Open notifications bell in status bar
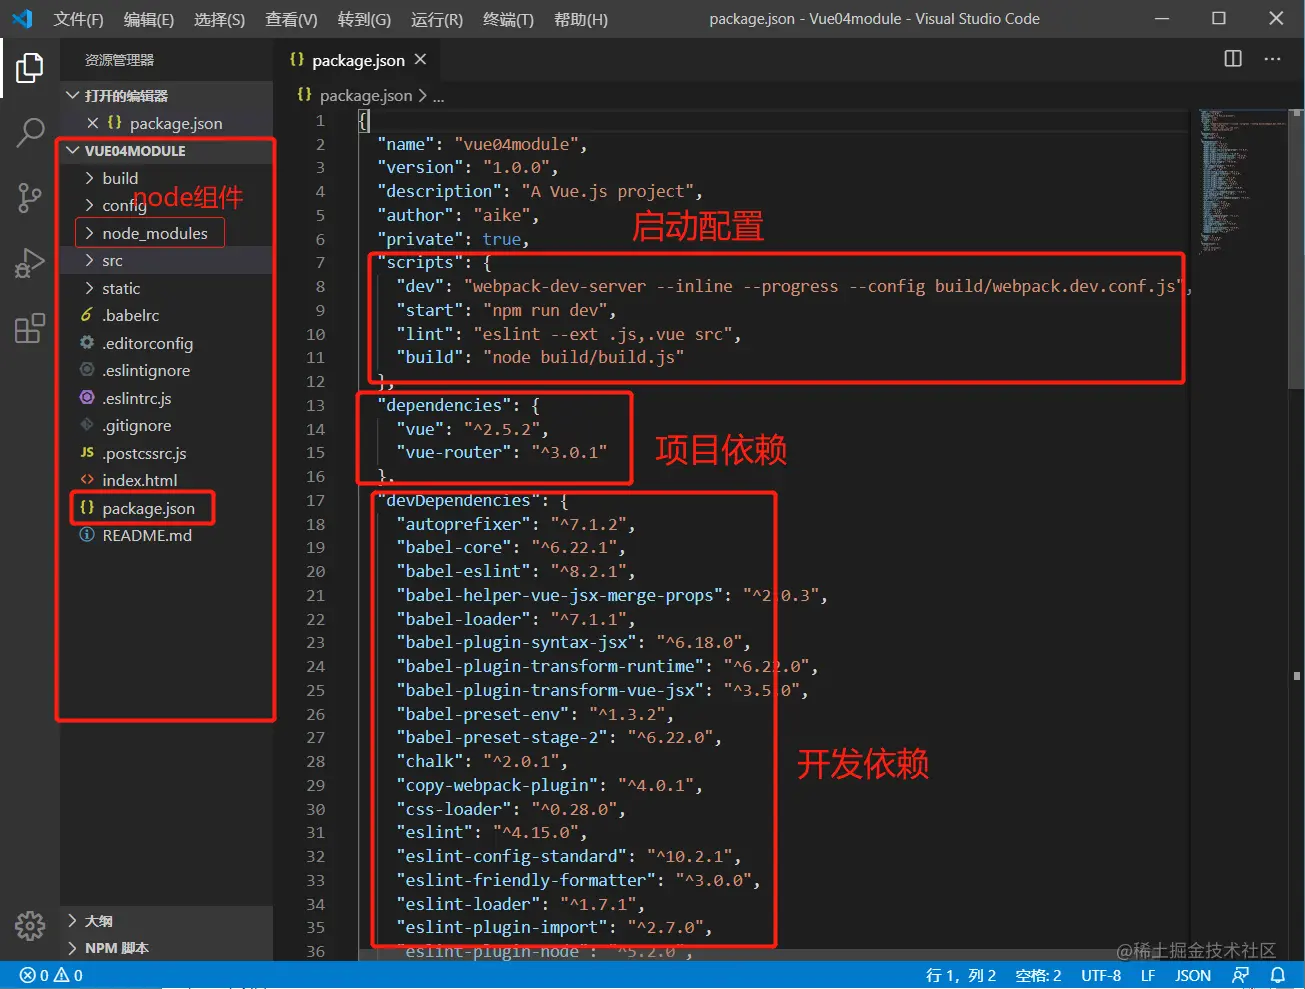The height and width of the screenshot is (989, 1305). tap(1277, 975)
